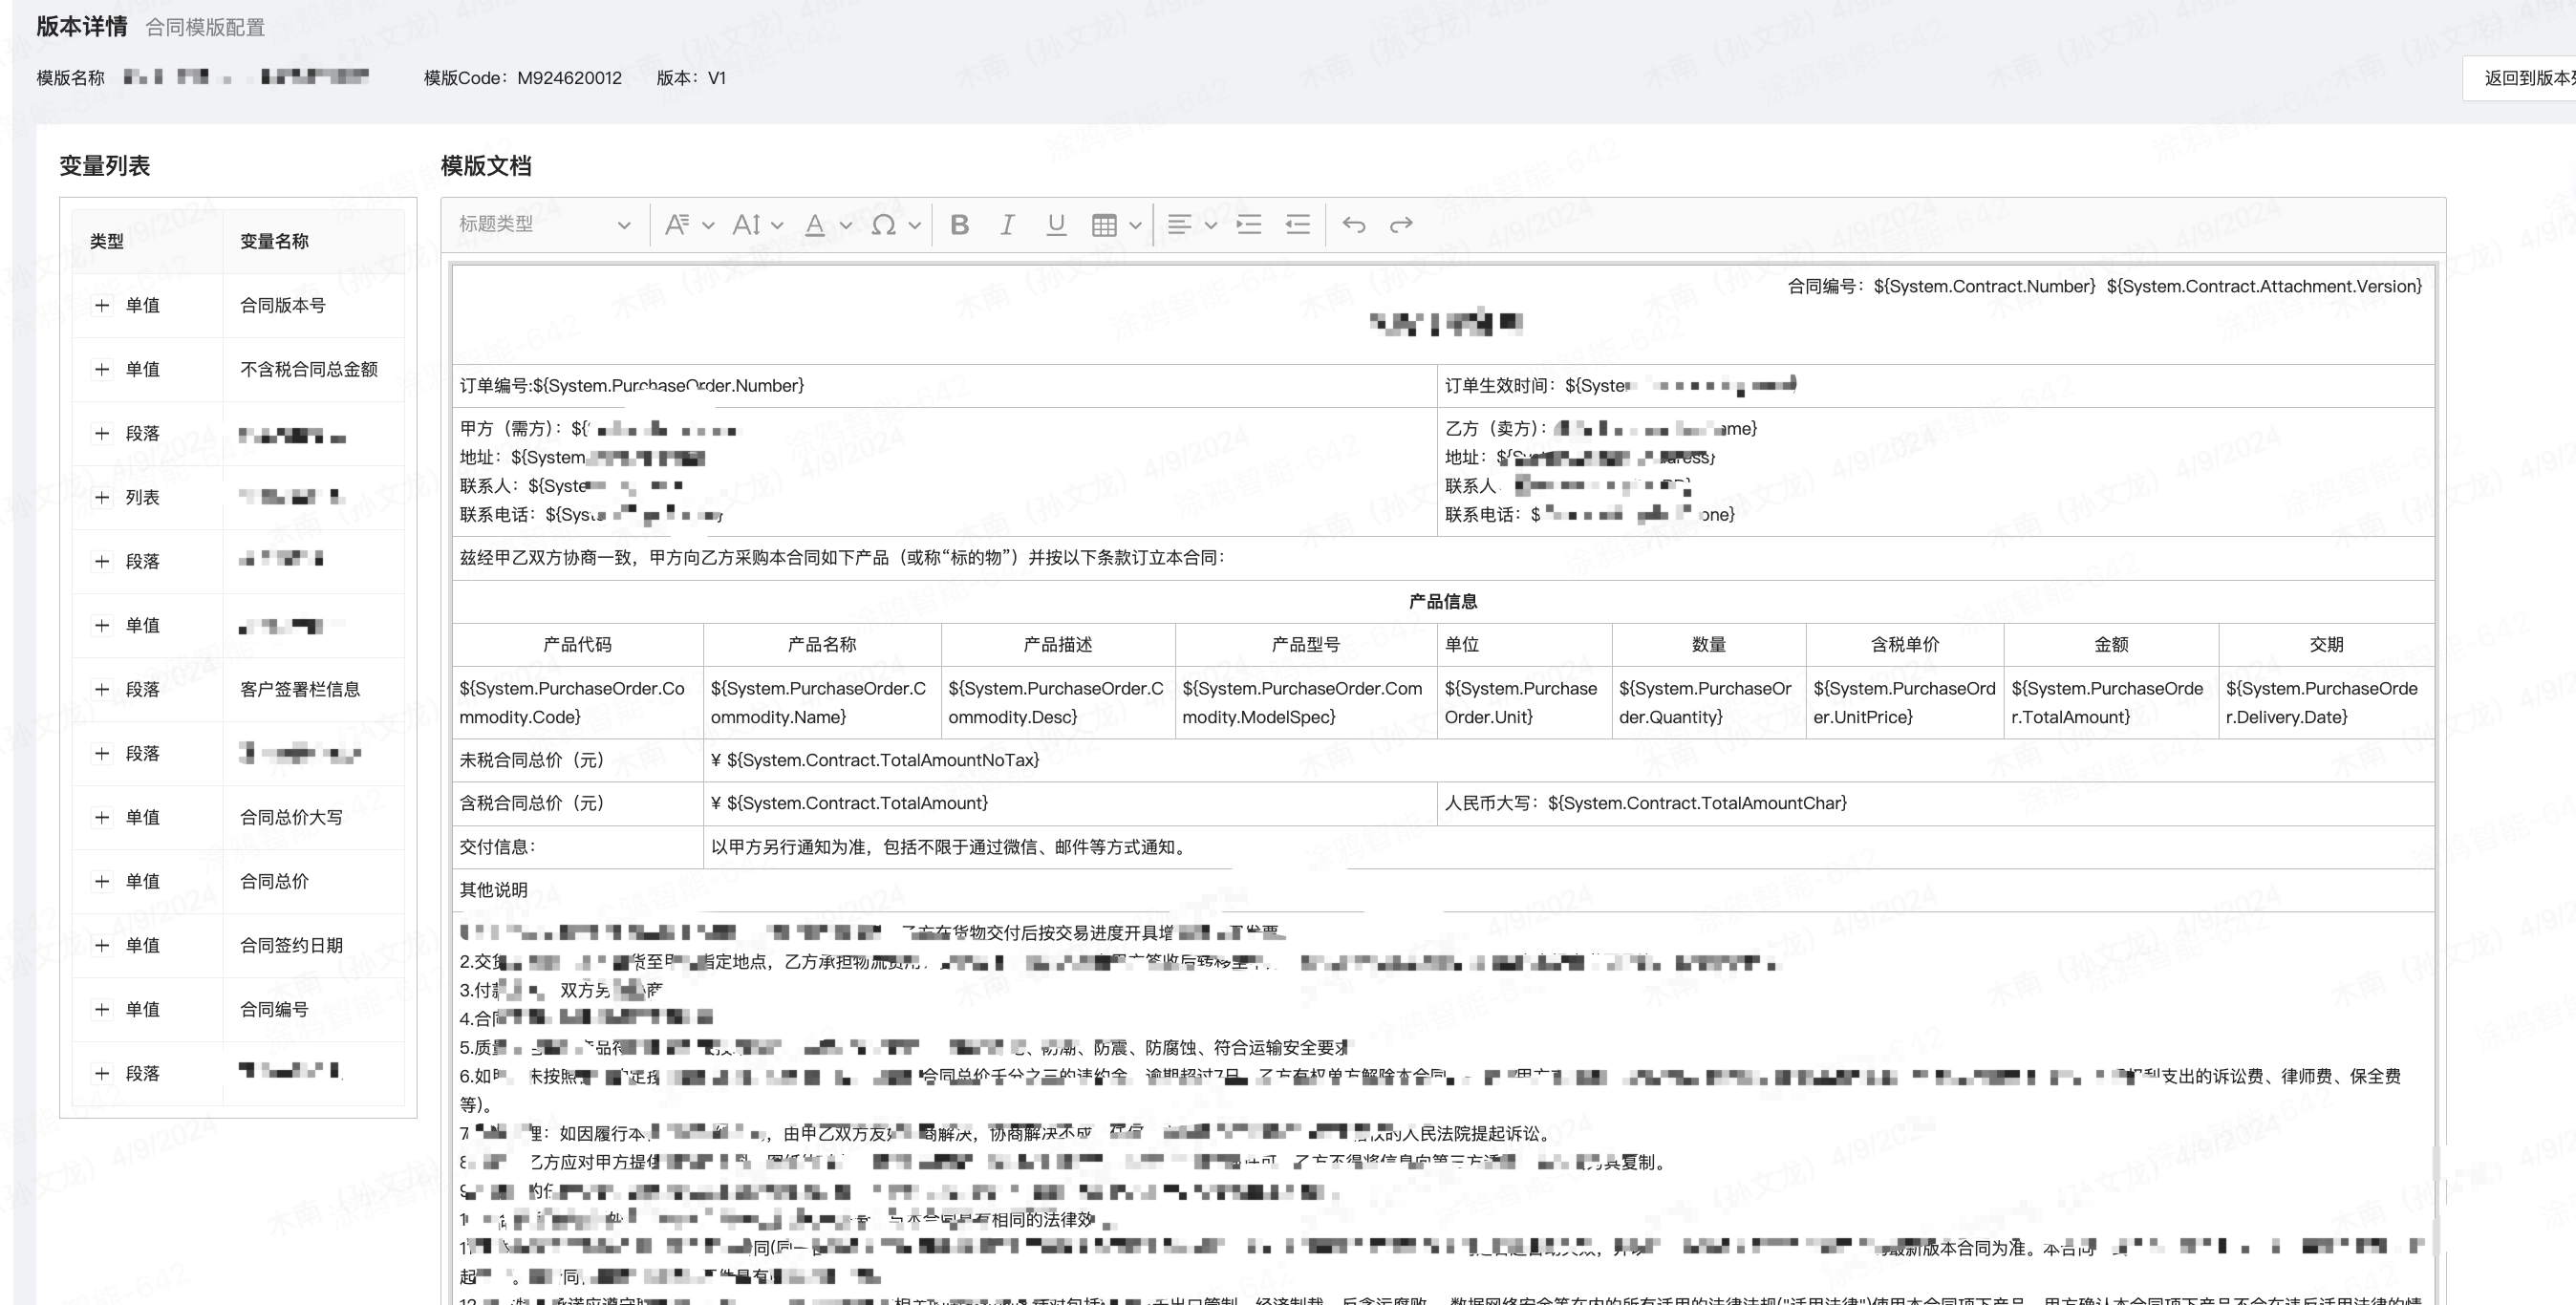Viewport: 2576px width, 1305px height.
Task: Click the 产品型号 column header cell
Action: pos(1306,645)
